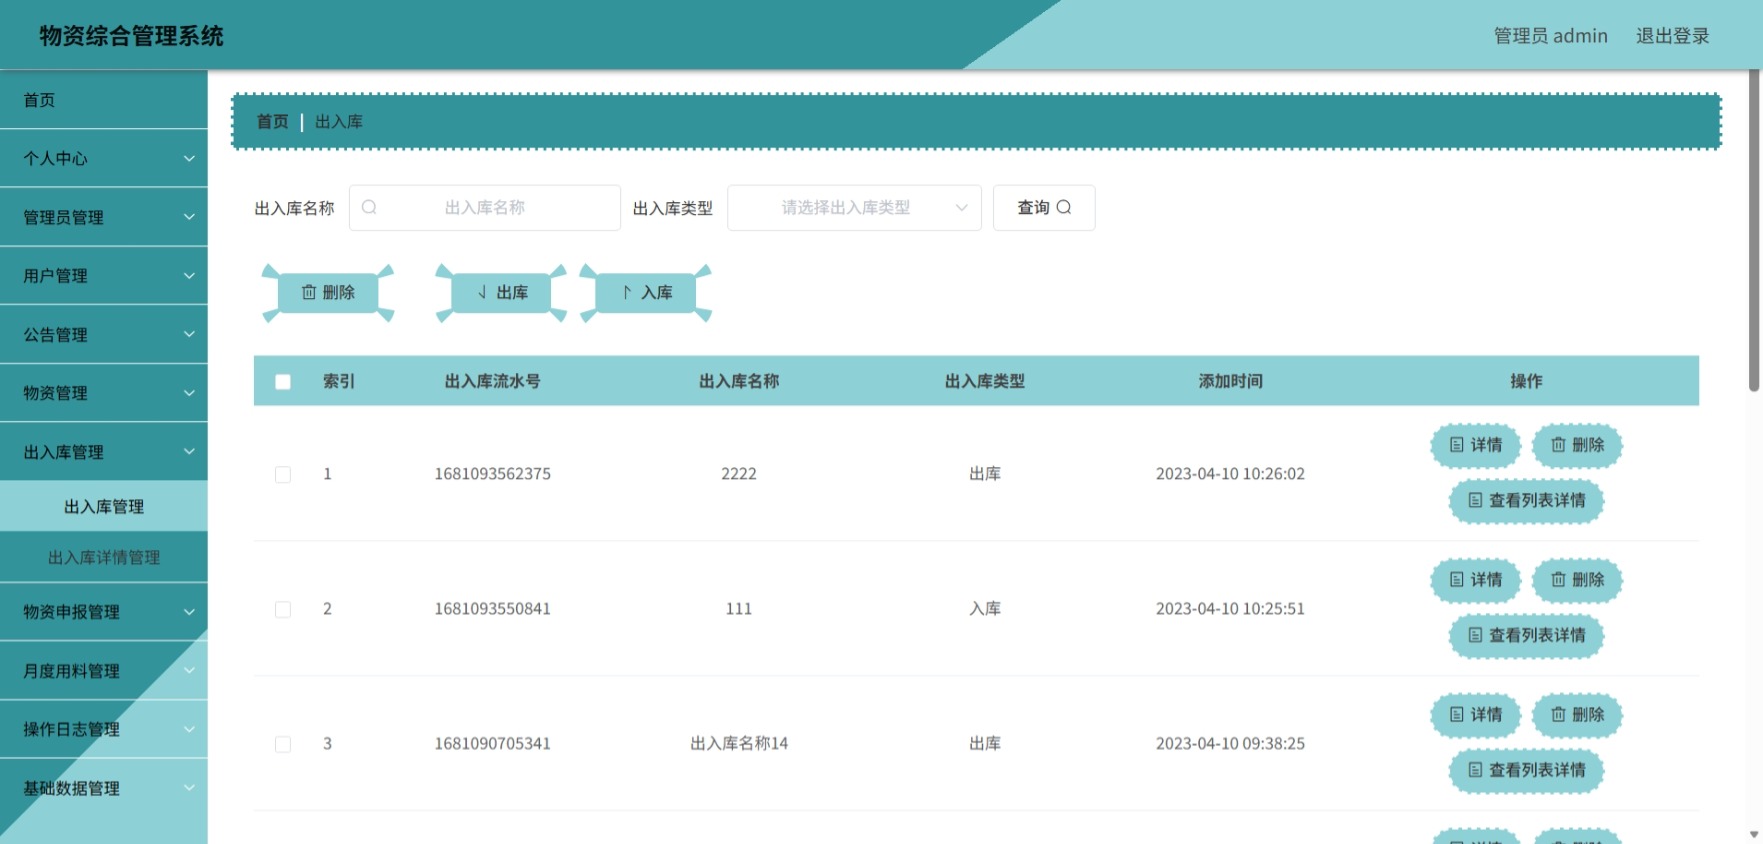The height and width of the screenshot is (844, 1763).
Task: Open the 请选择出入库类型 dropdown
Action: pos(854,207)
